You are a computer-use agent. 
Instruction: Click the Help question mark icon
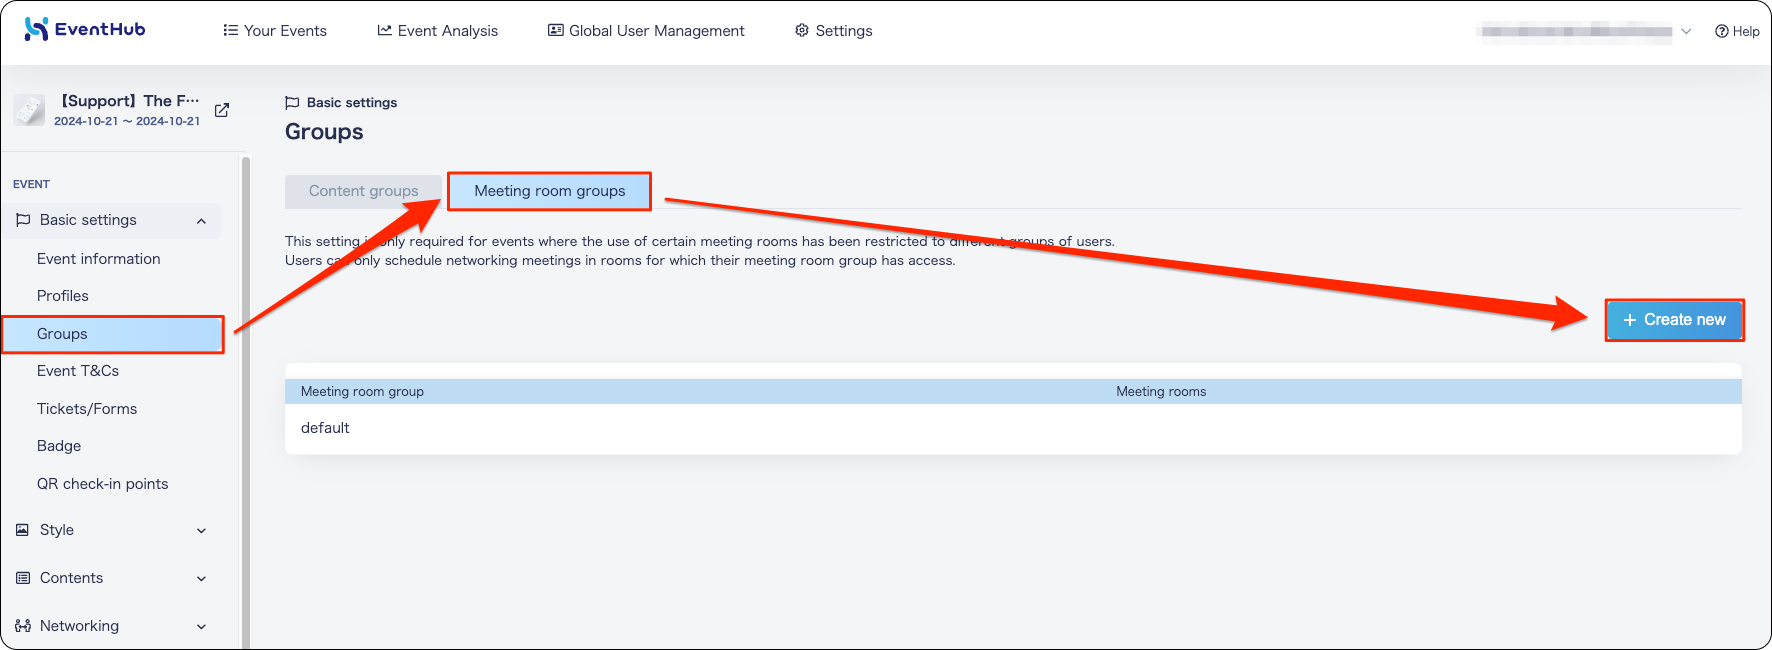[x=1721, y=31]
